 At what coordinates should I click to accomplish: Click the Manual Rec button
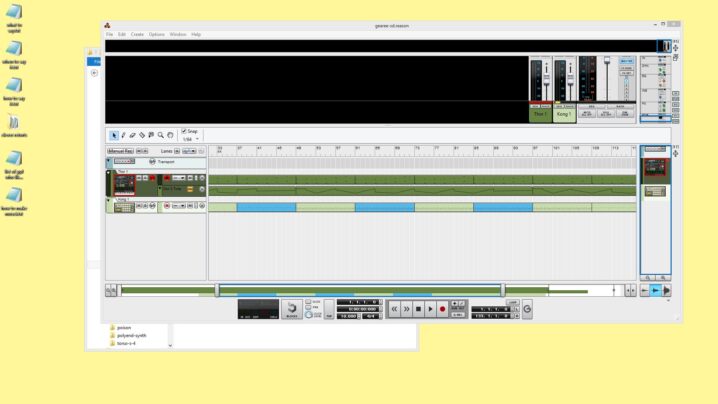click(x=121, y=151)
